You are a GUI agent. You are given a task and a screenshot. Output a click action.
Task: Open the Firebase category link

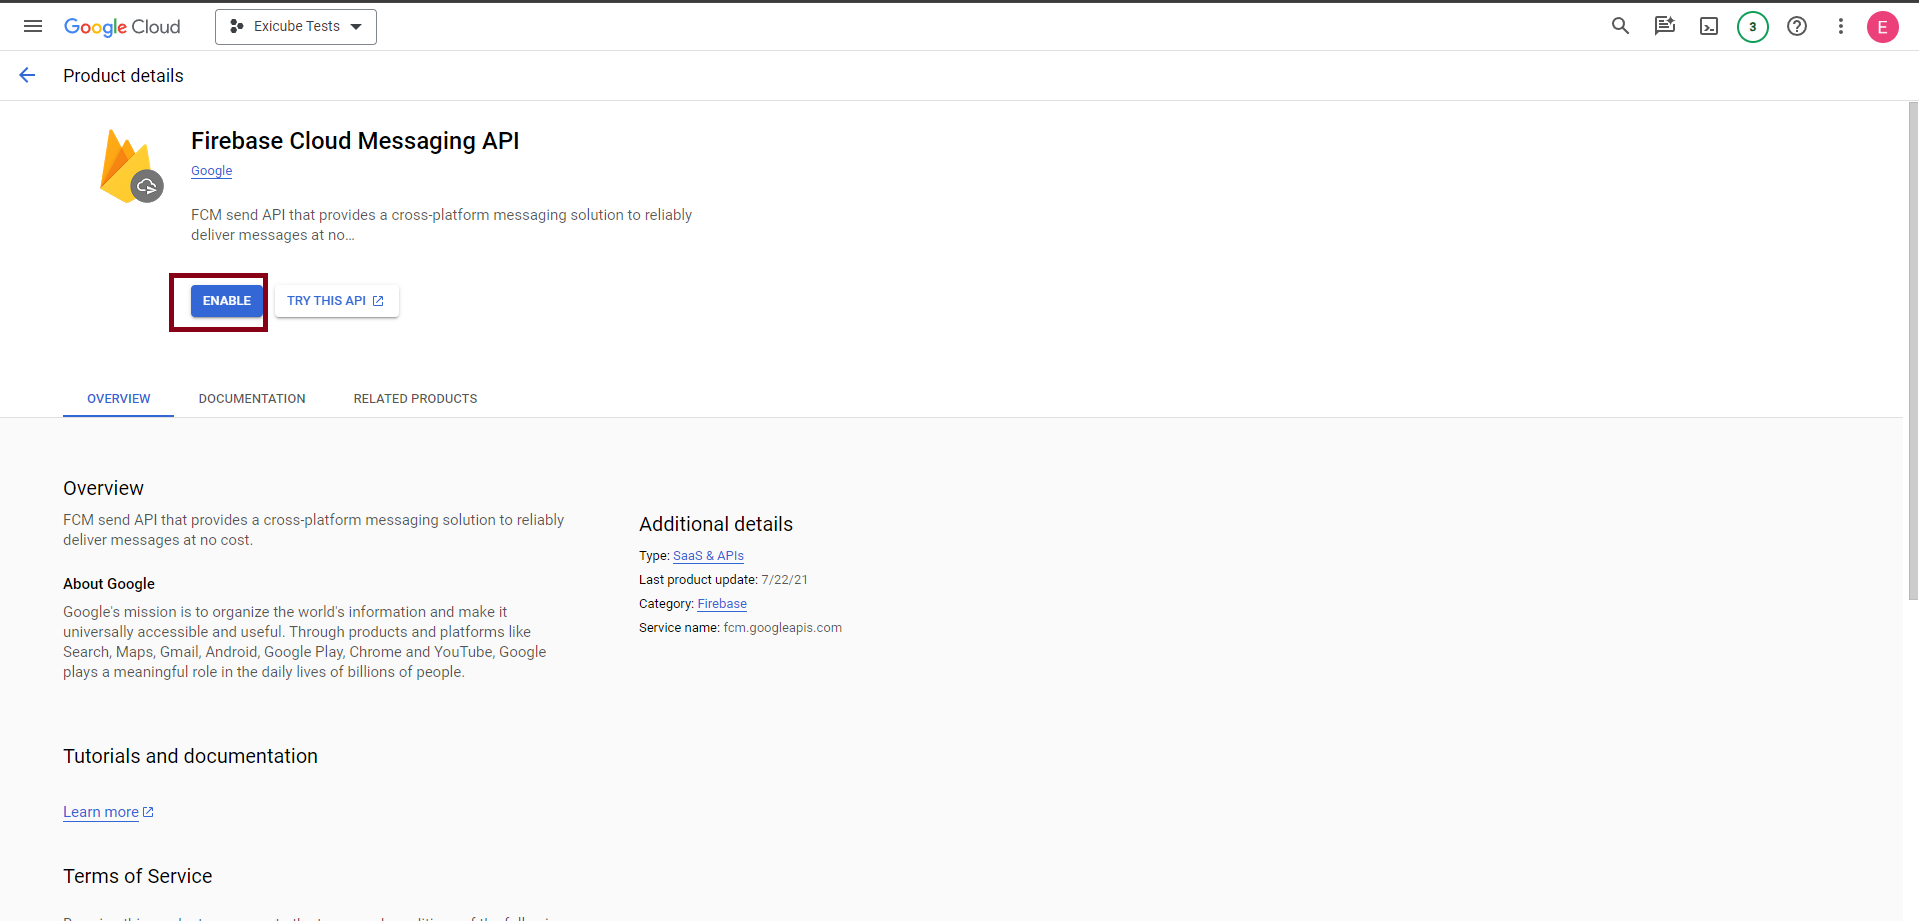coord(722,604)
